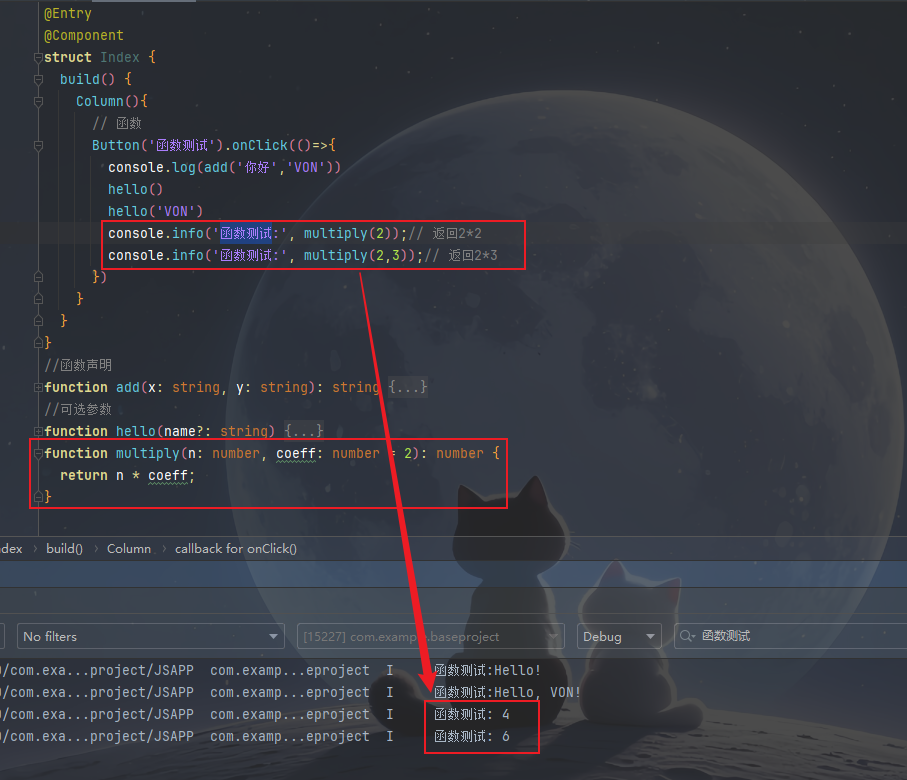Collapse the build() method fold marker

pos(38,79)
